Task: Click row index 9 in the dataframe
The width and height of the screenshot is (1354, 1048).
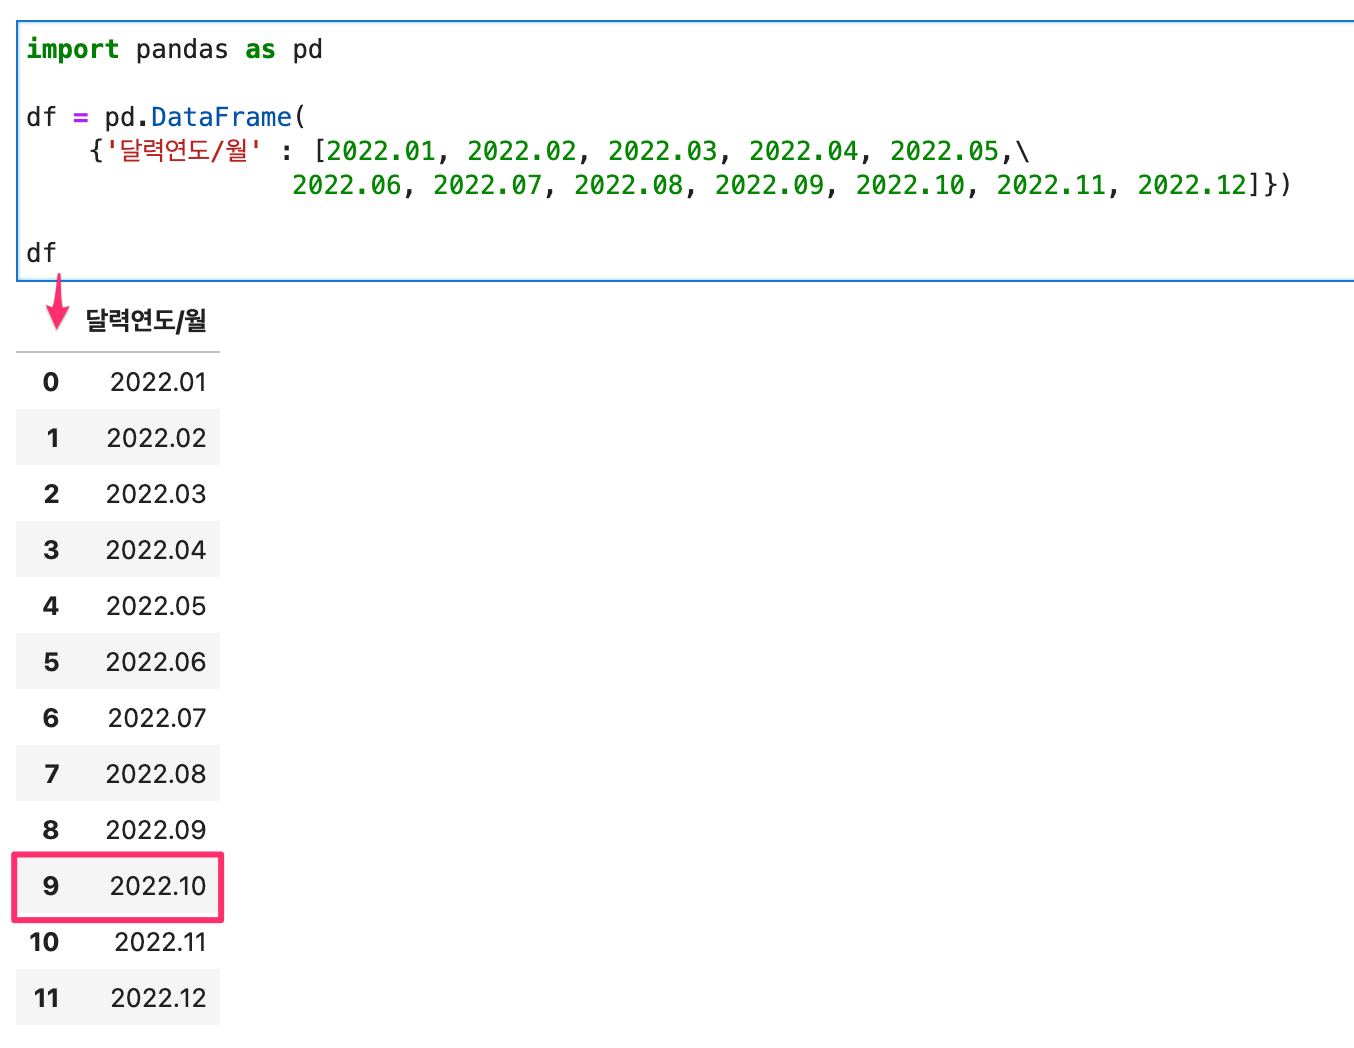Action: click(51, 886)
